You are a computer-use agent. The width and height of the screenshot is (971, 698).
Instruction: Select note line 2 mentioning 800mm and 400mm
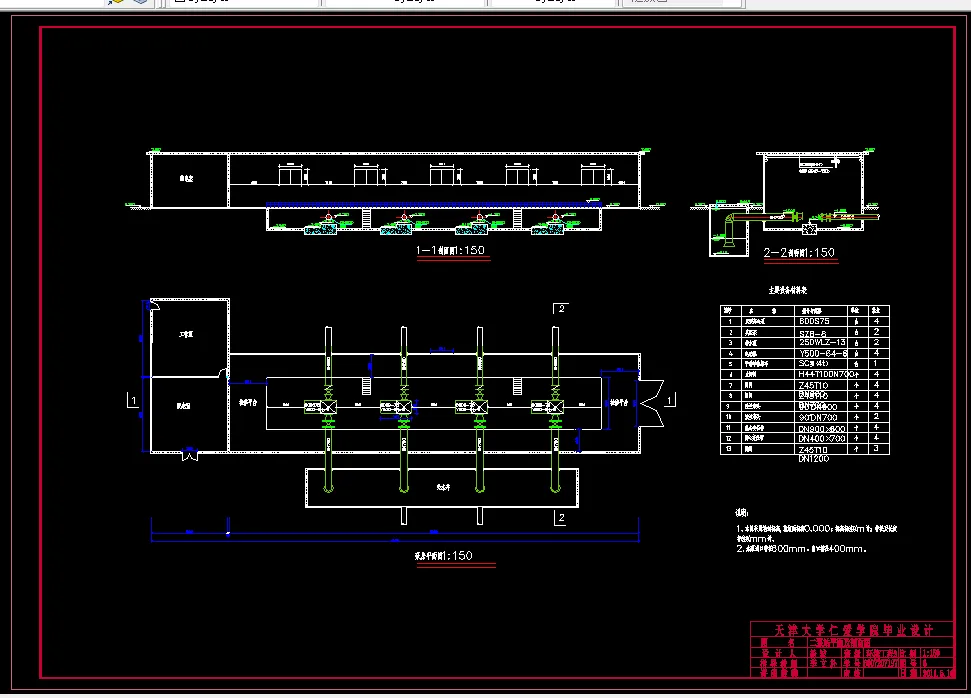coord(801,549)
